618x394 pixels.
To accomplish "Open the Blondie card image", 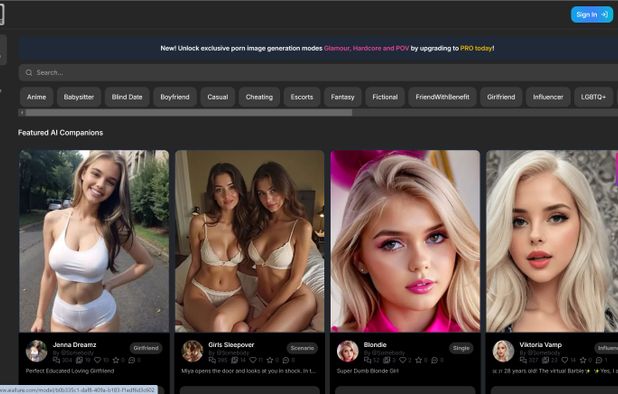I will 405,241.
